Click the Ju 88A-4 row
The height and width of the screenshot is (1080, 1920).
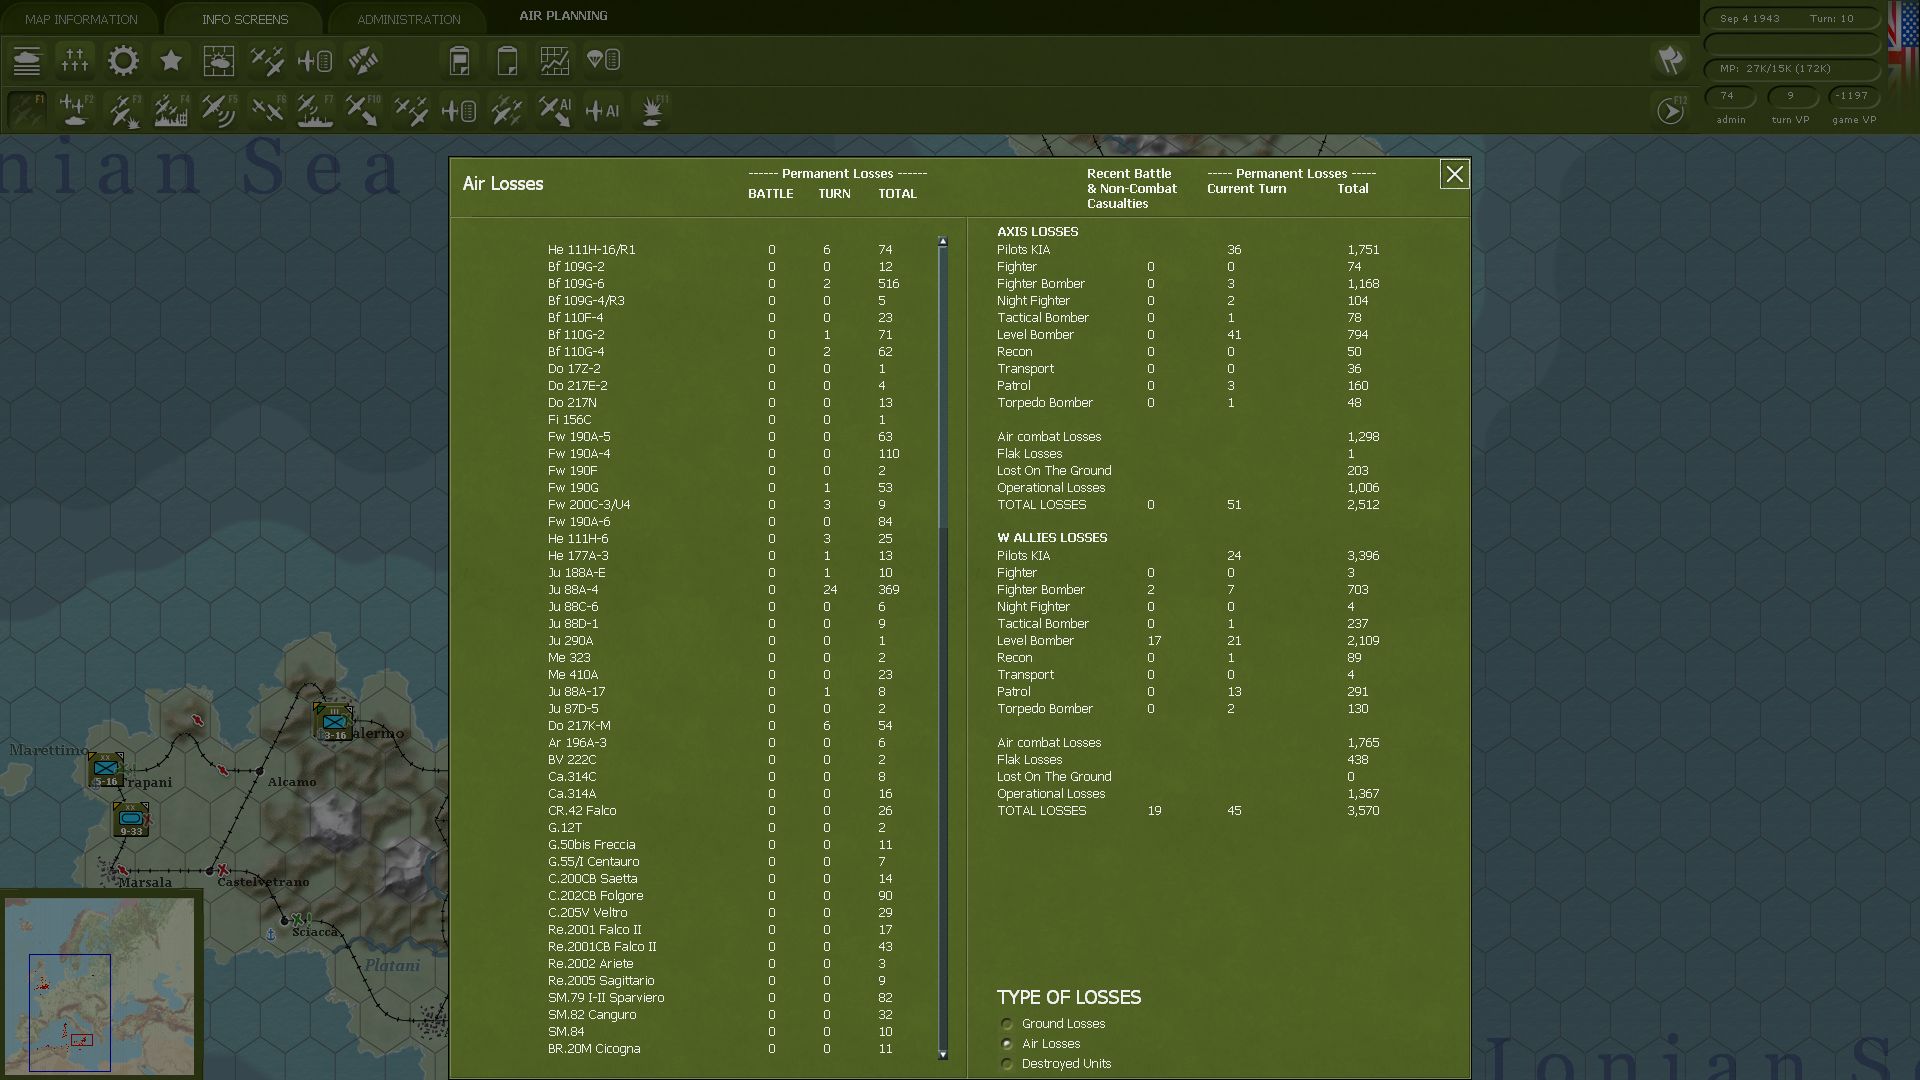725,590
